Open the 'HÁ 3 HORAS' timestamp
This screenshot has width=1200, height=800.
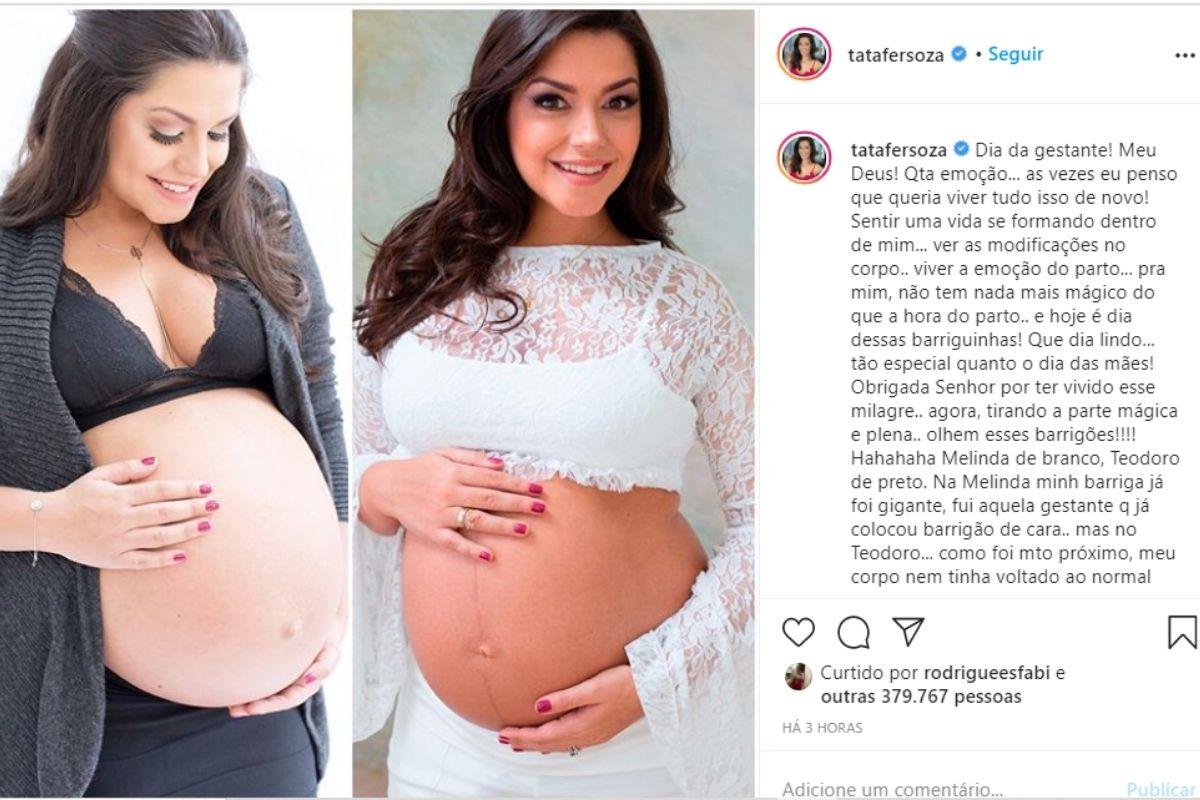click(822, 727)
